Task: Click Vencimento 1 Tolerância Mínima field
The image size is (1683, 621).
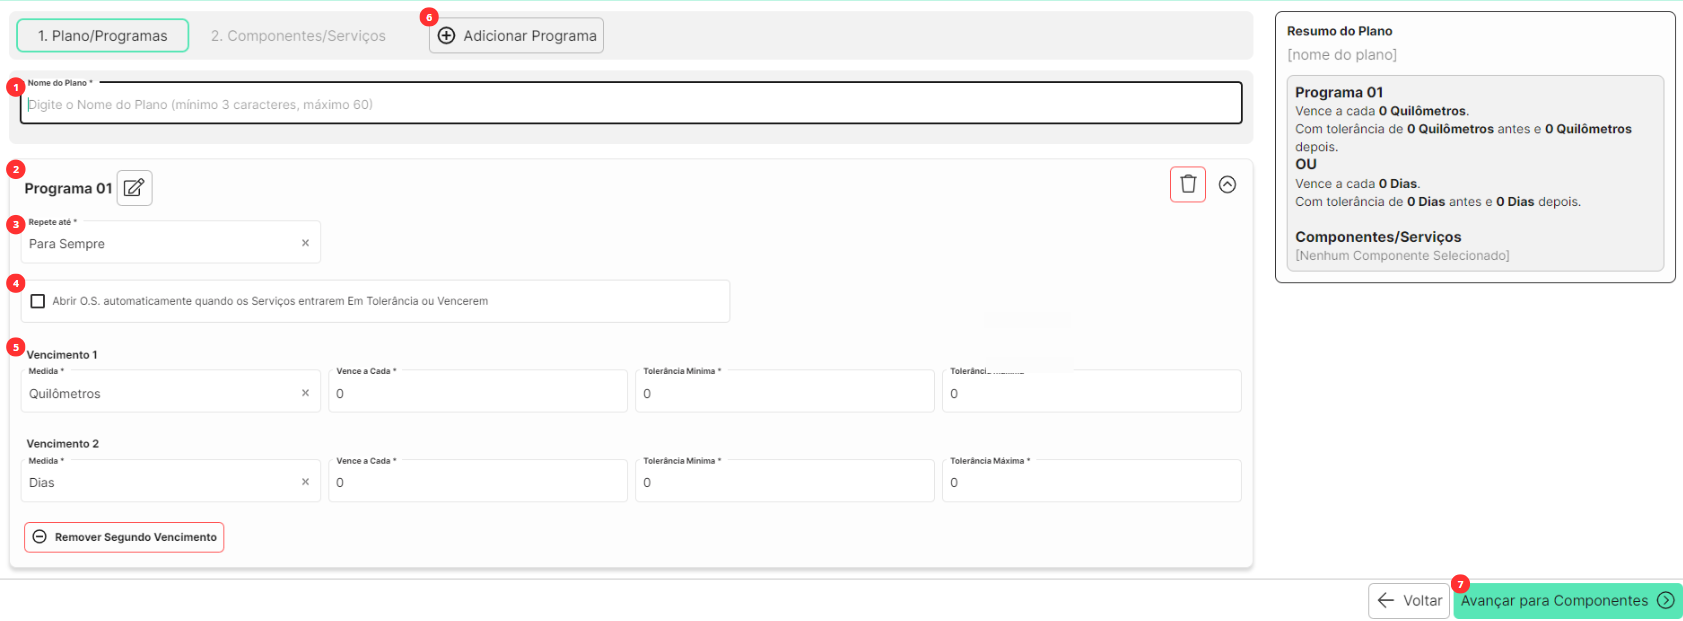Action: 785,391
